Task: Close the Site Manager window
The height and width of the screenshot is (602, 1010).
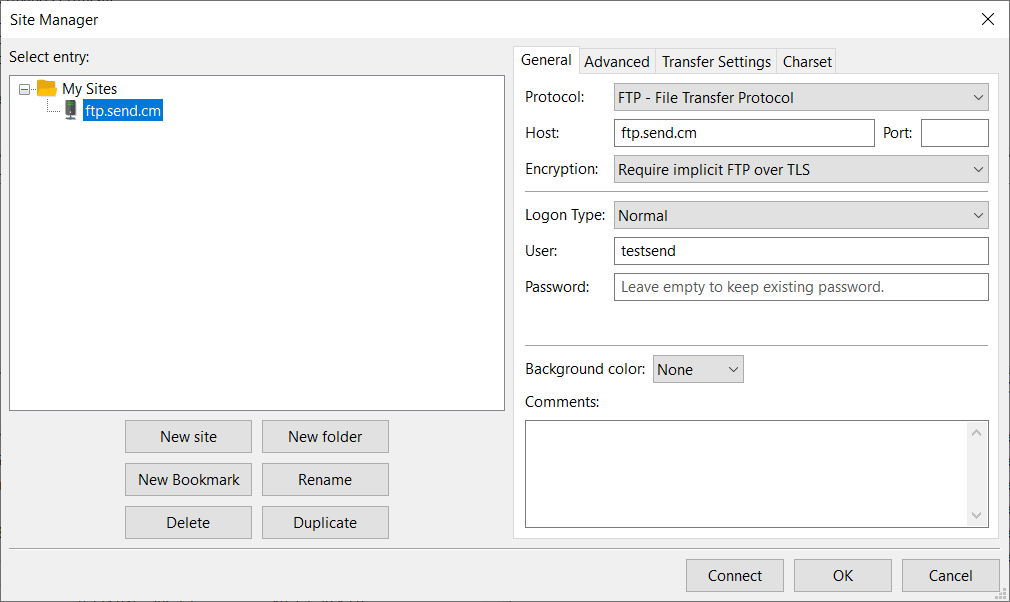Action: (x=987, y=19)
